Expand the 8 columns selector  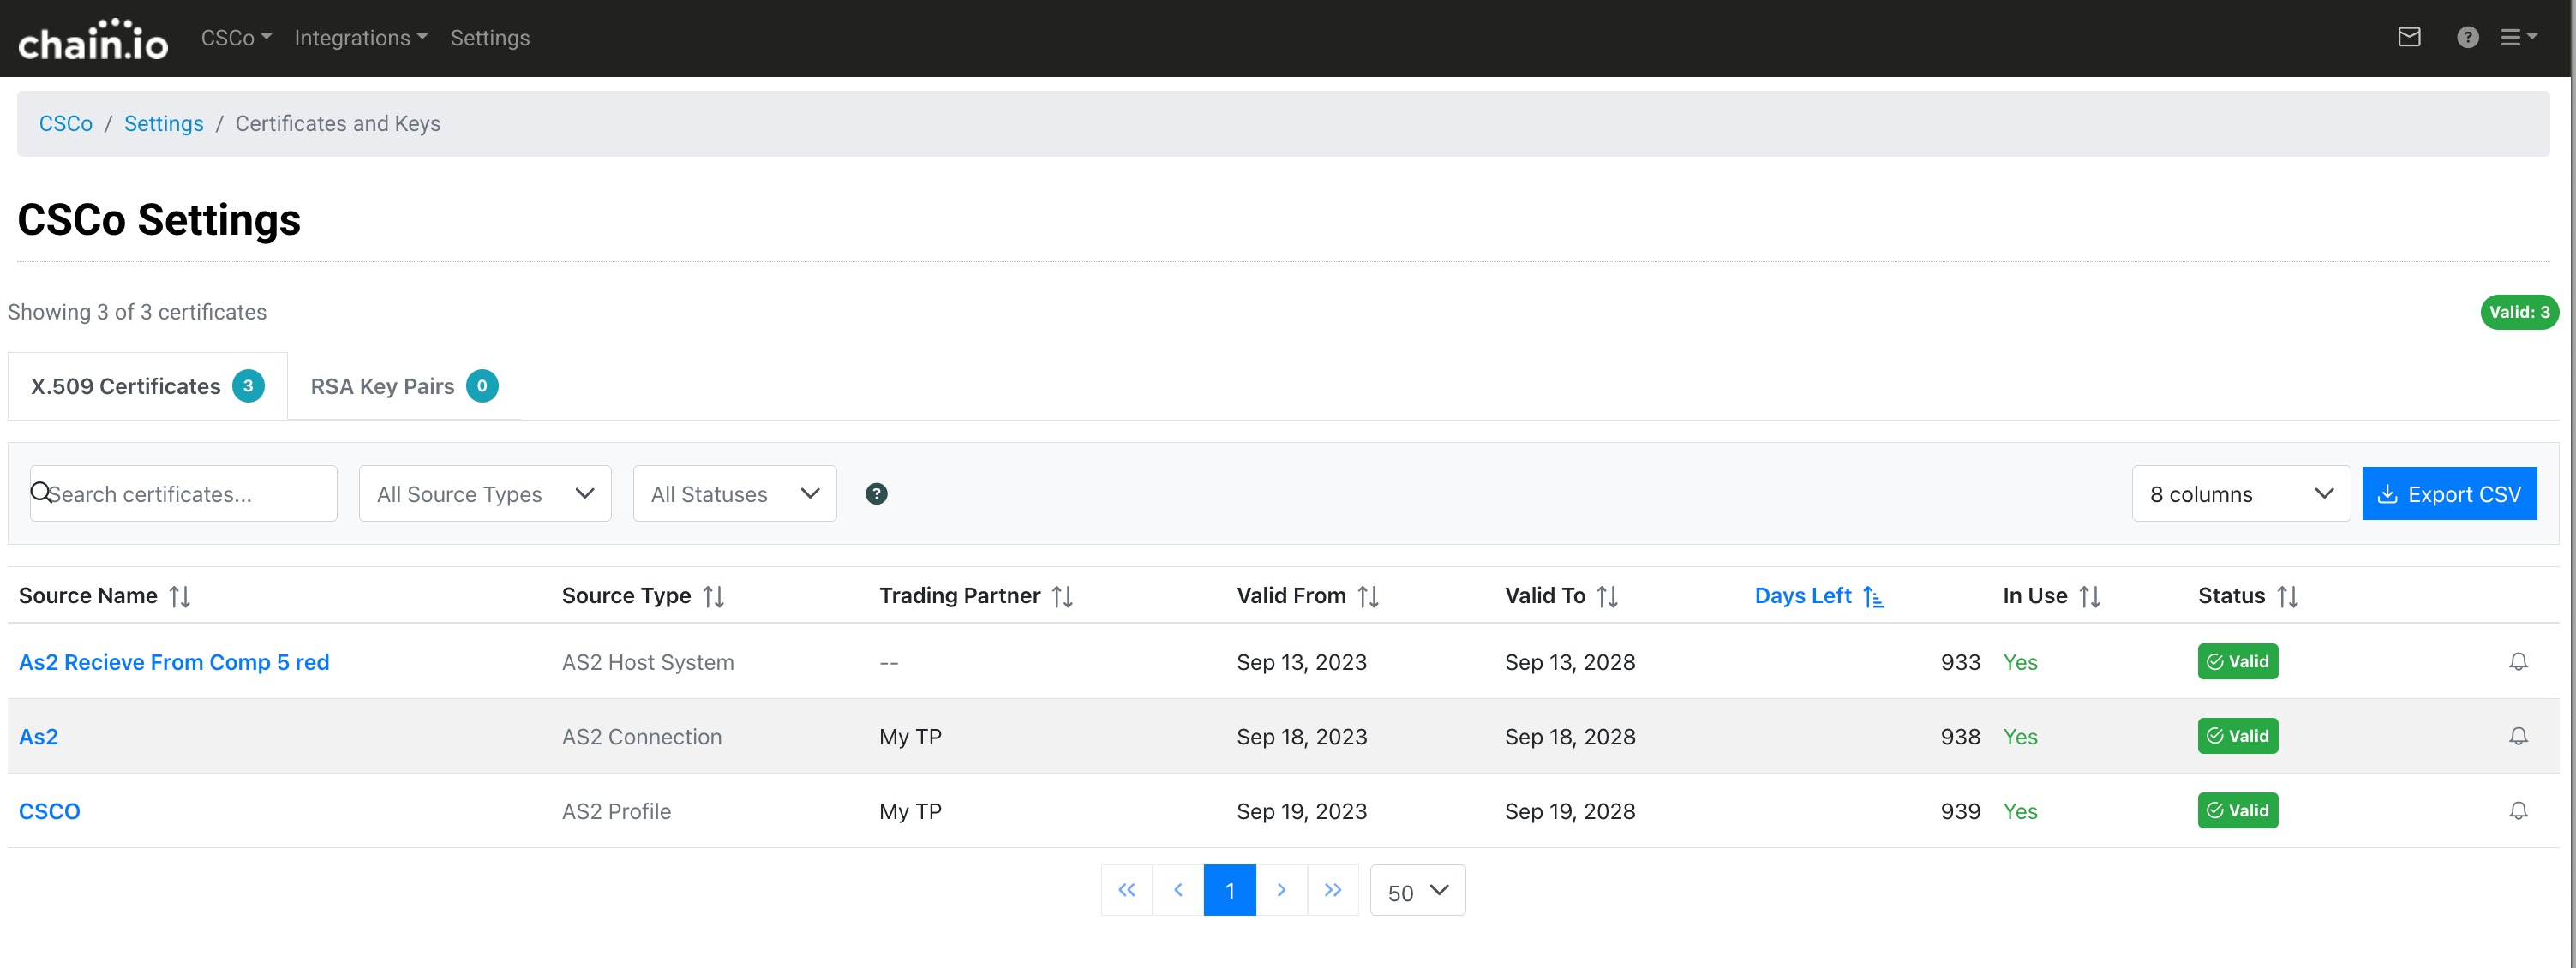pyautogui.click(x=2240, y=494)
